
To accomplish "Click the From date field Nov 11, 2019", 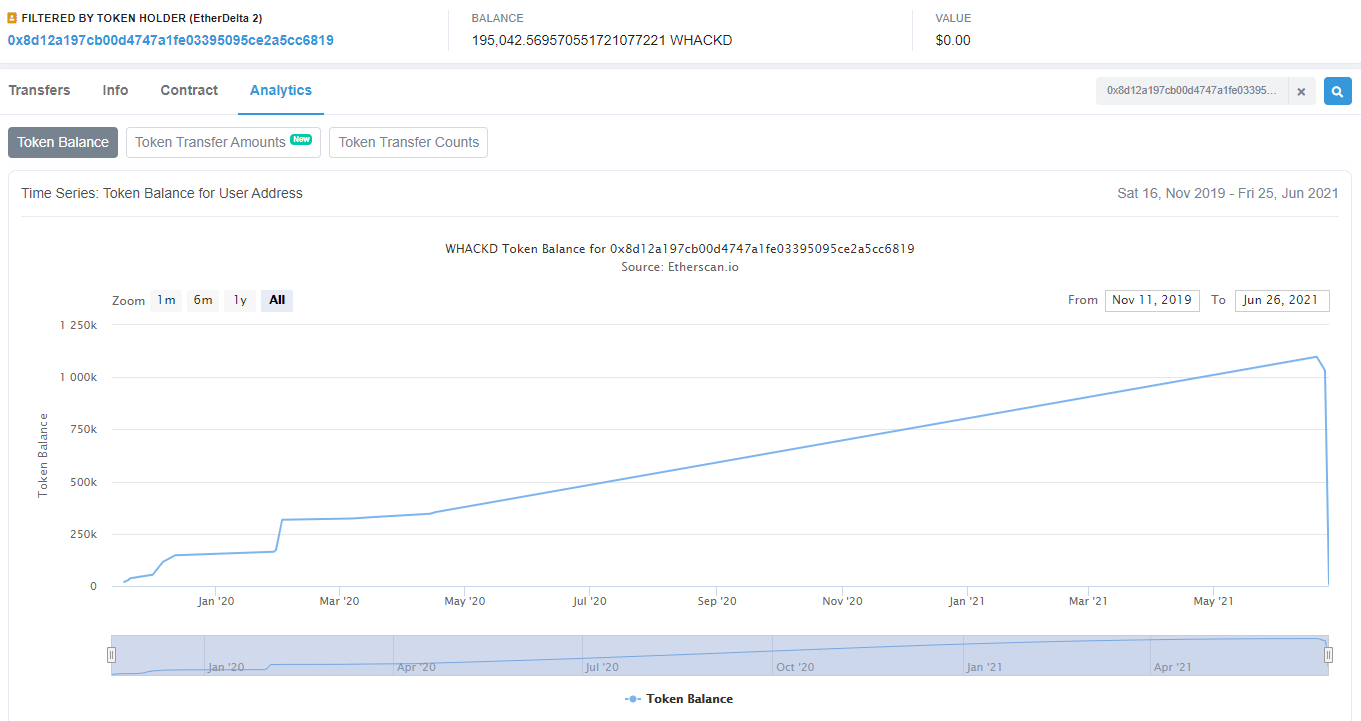I will click(x=1152, y=300).
